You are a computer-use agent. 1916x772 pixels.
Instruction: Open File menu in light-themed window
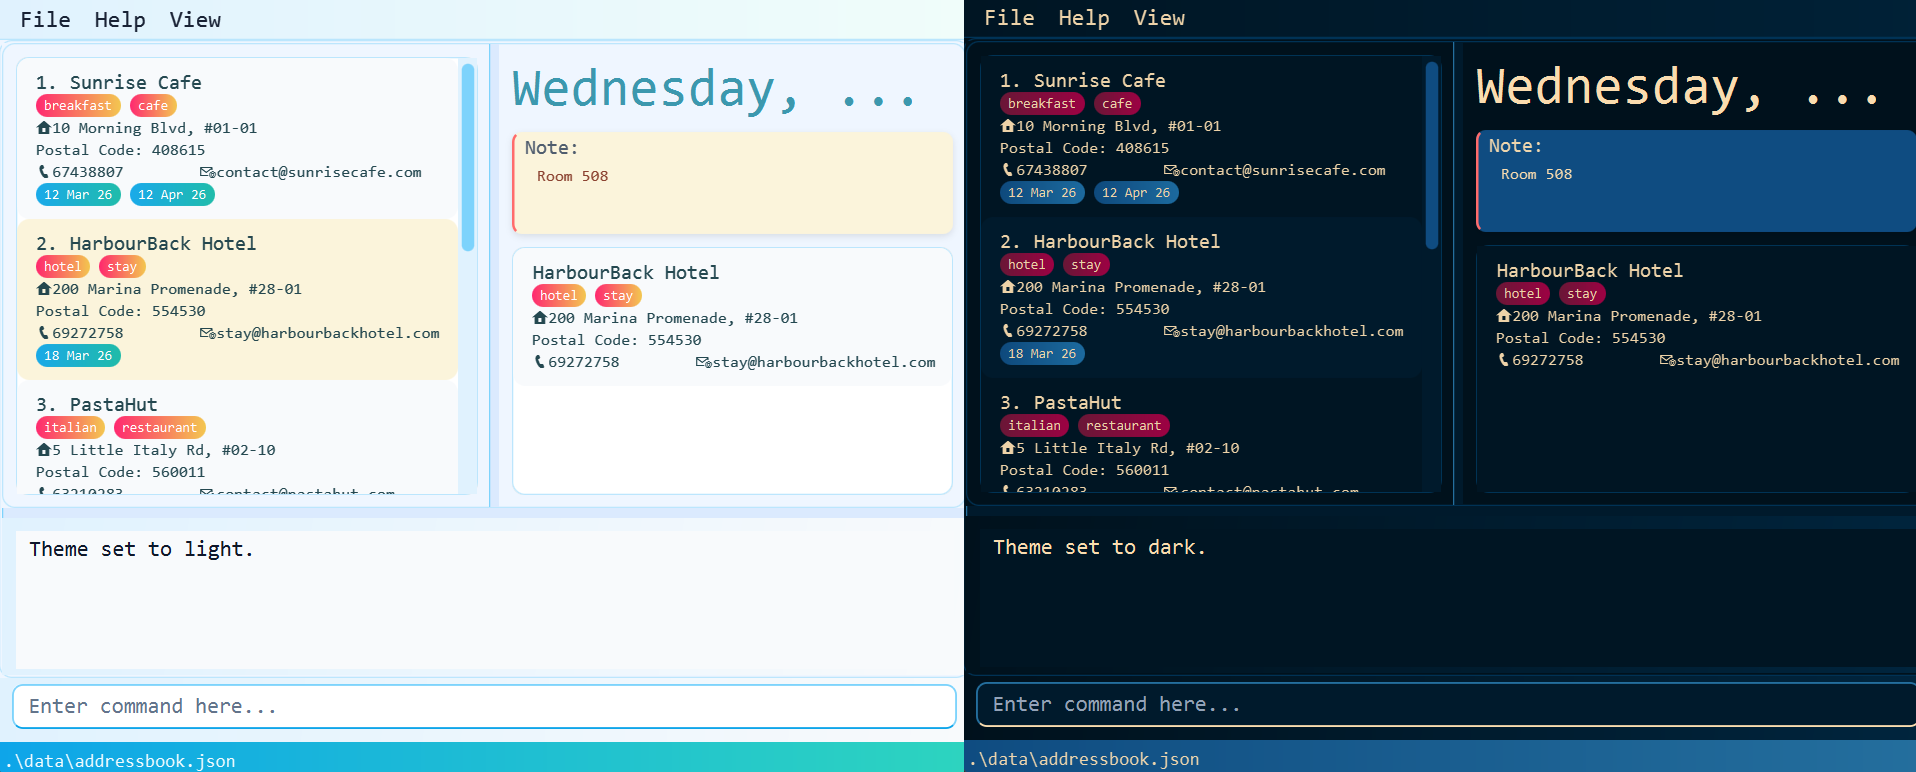45,20
